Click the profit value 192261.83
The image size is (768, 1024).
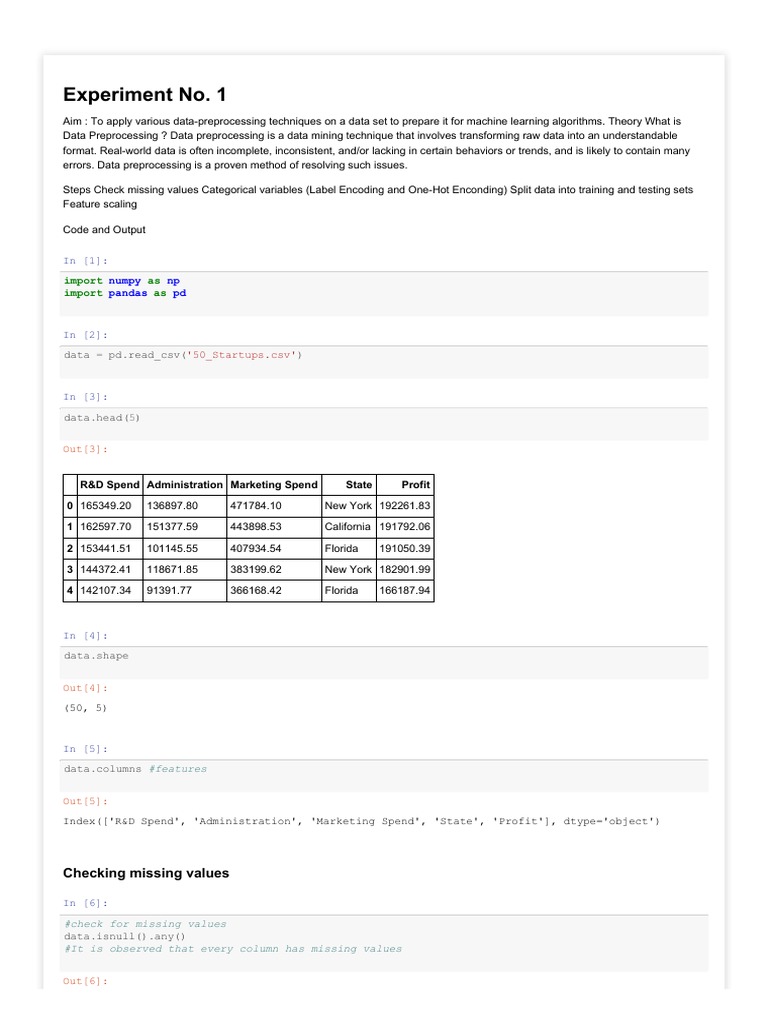coord(405,506)
